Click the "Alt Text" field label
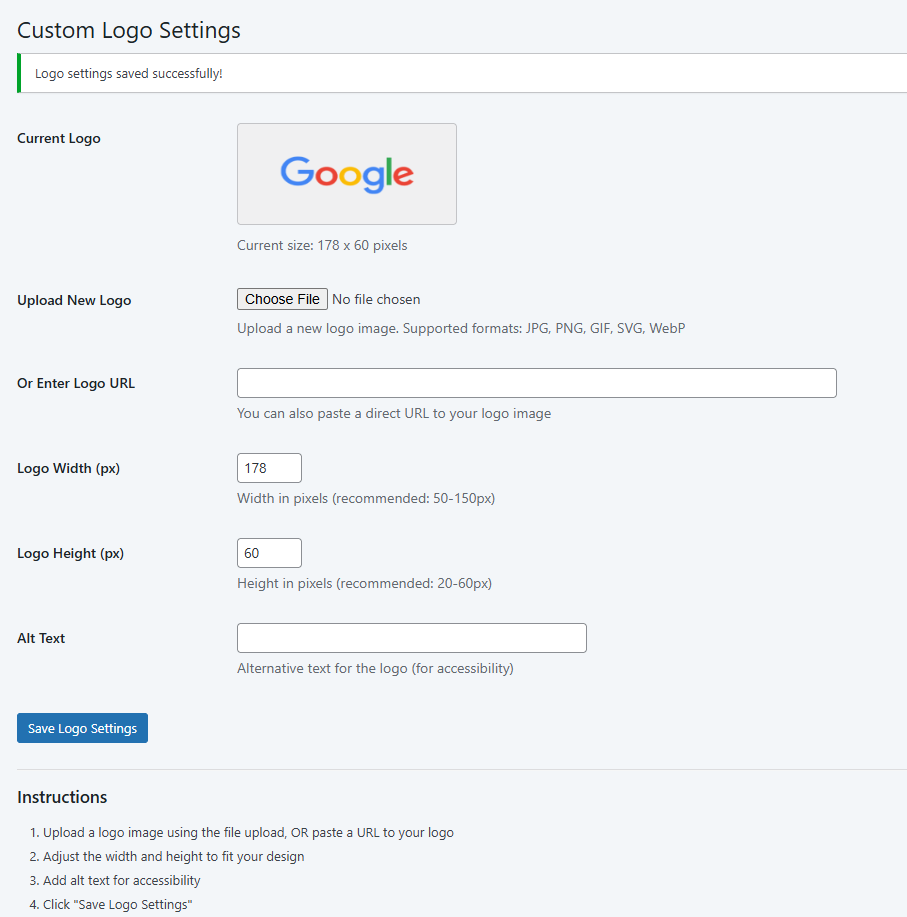907x917 pixels. coord(41,638)
